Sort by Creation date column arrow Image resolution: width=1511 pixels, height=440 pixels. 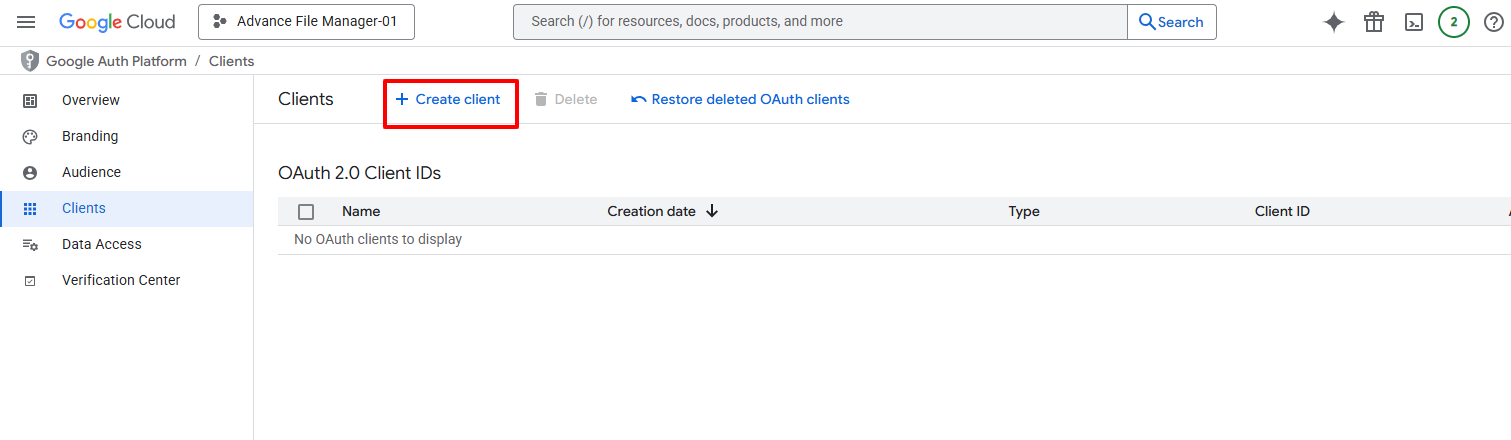[712, 211]
